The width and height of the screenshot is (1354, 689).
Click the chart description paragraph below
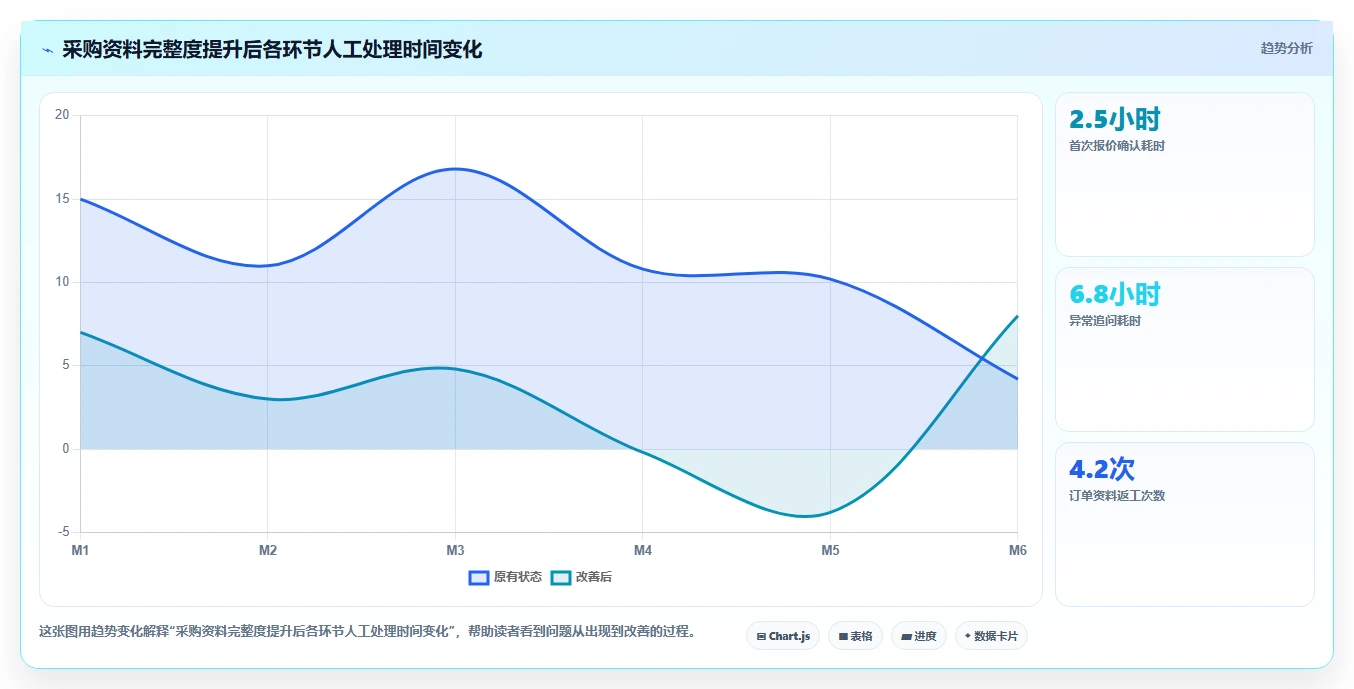[x=367, y=632]
